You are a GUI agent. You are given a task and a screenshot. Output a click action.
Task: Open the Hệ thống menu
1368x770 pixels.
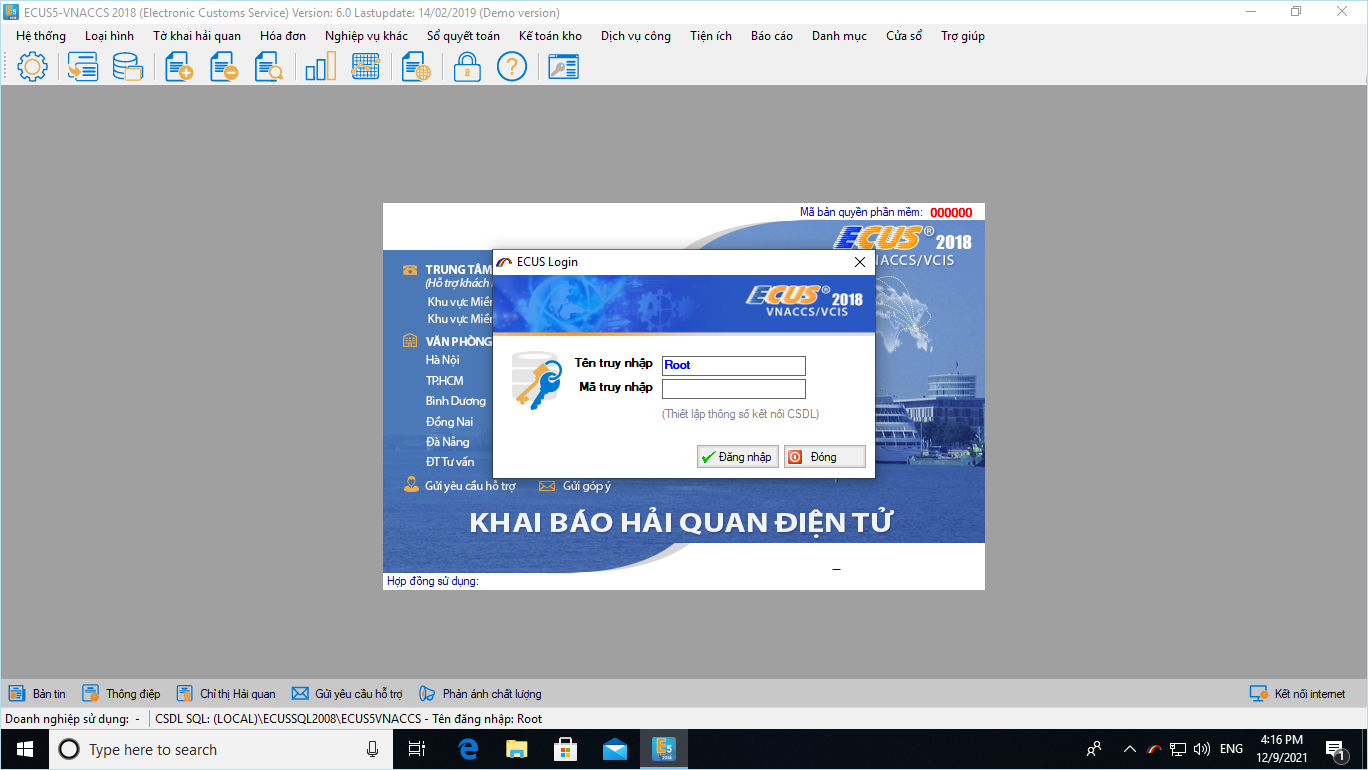tap(41, 36)
